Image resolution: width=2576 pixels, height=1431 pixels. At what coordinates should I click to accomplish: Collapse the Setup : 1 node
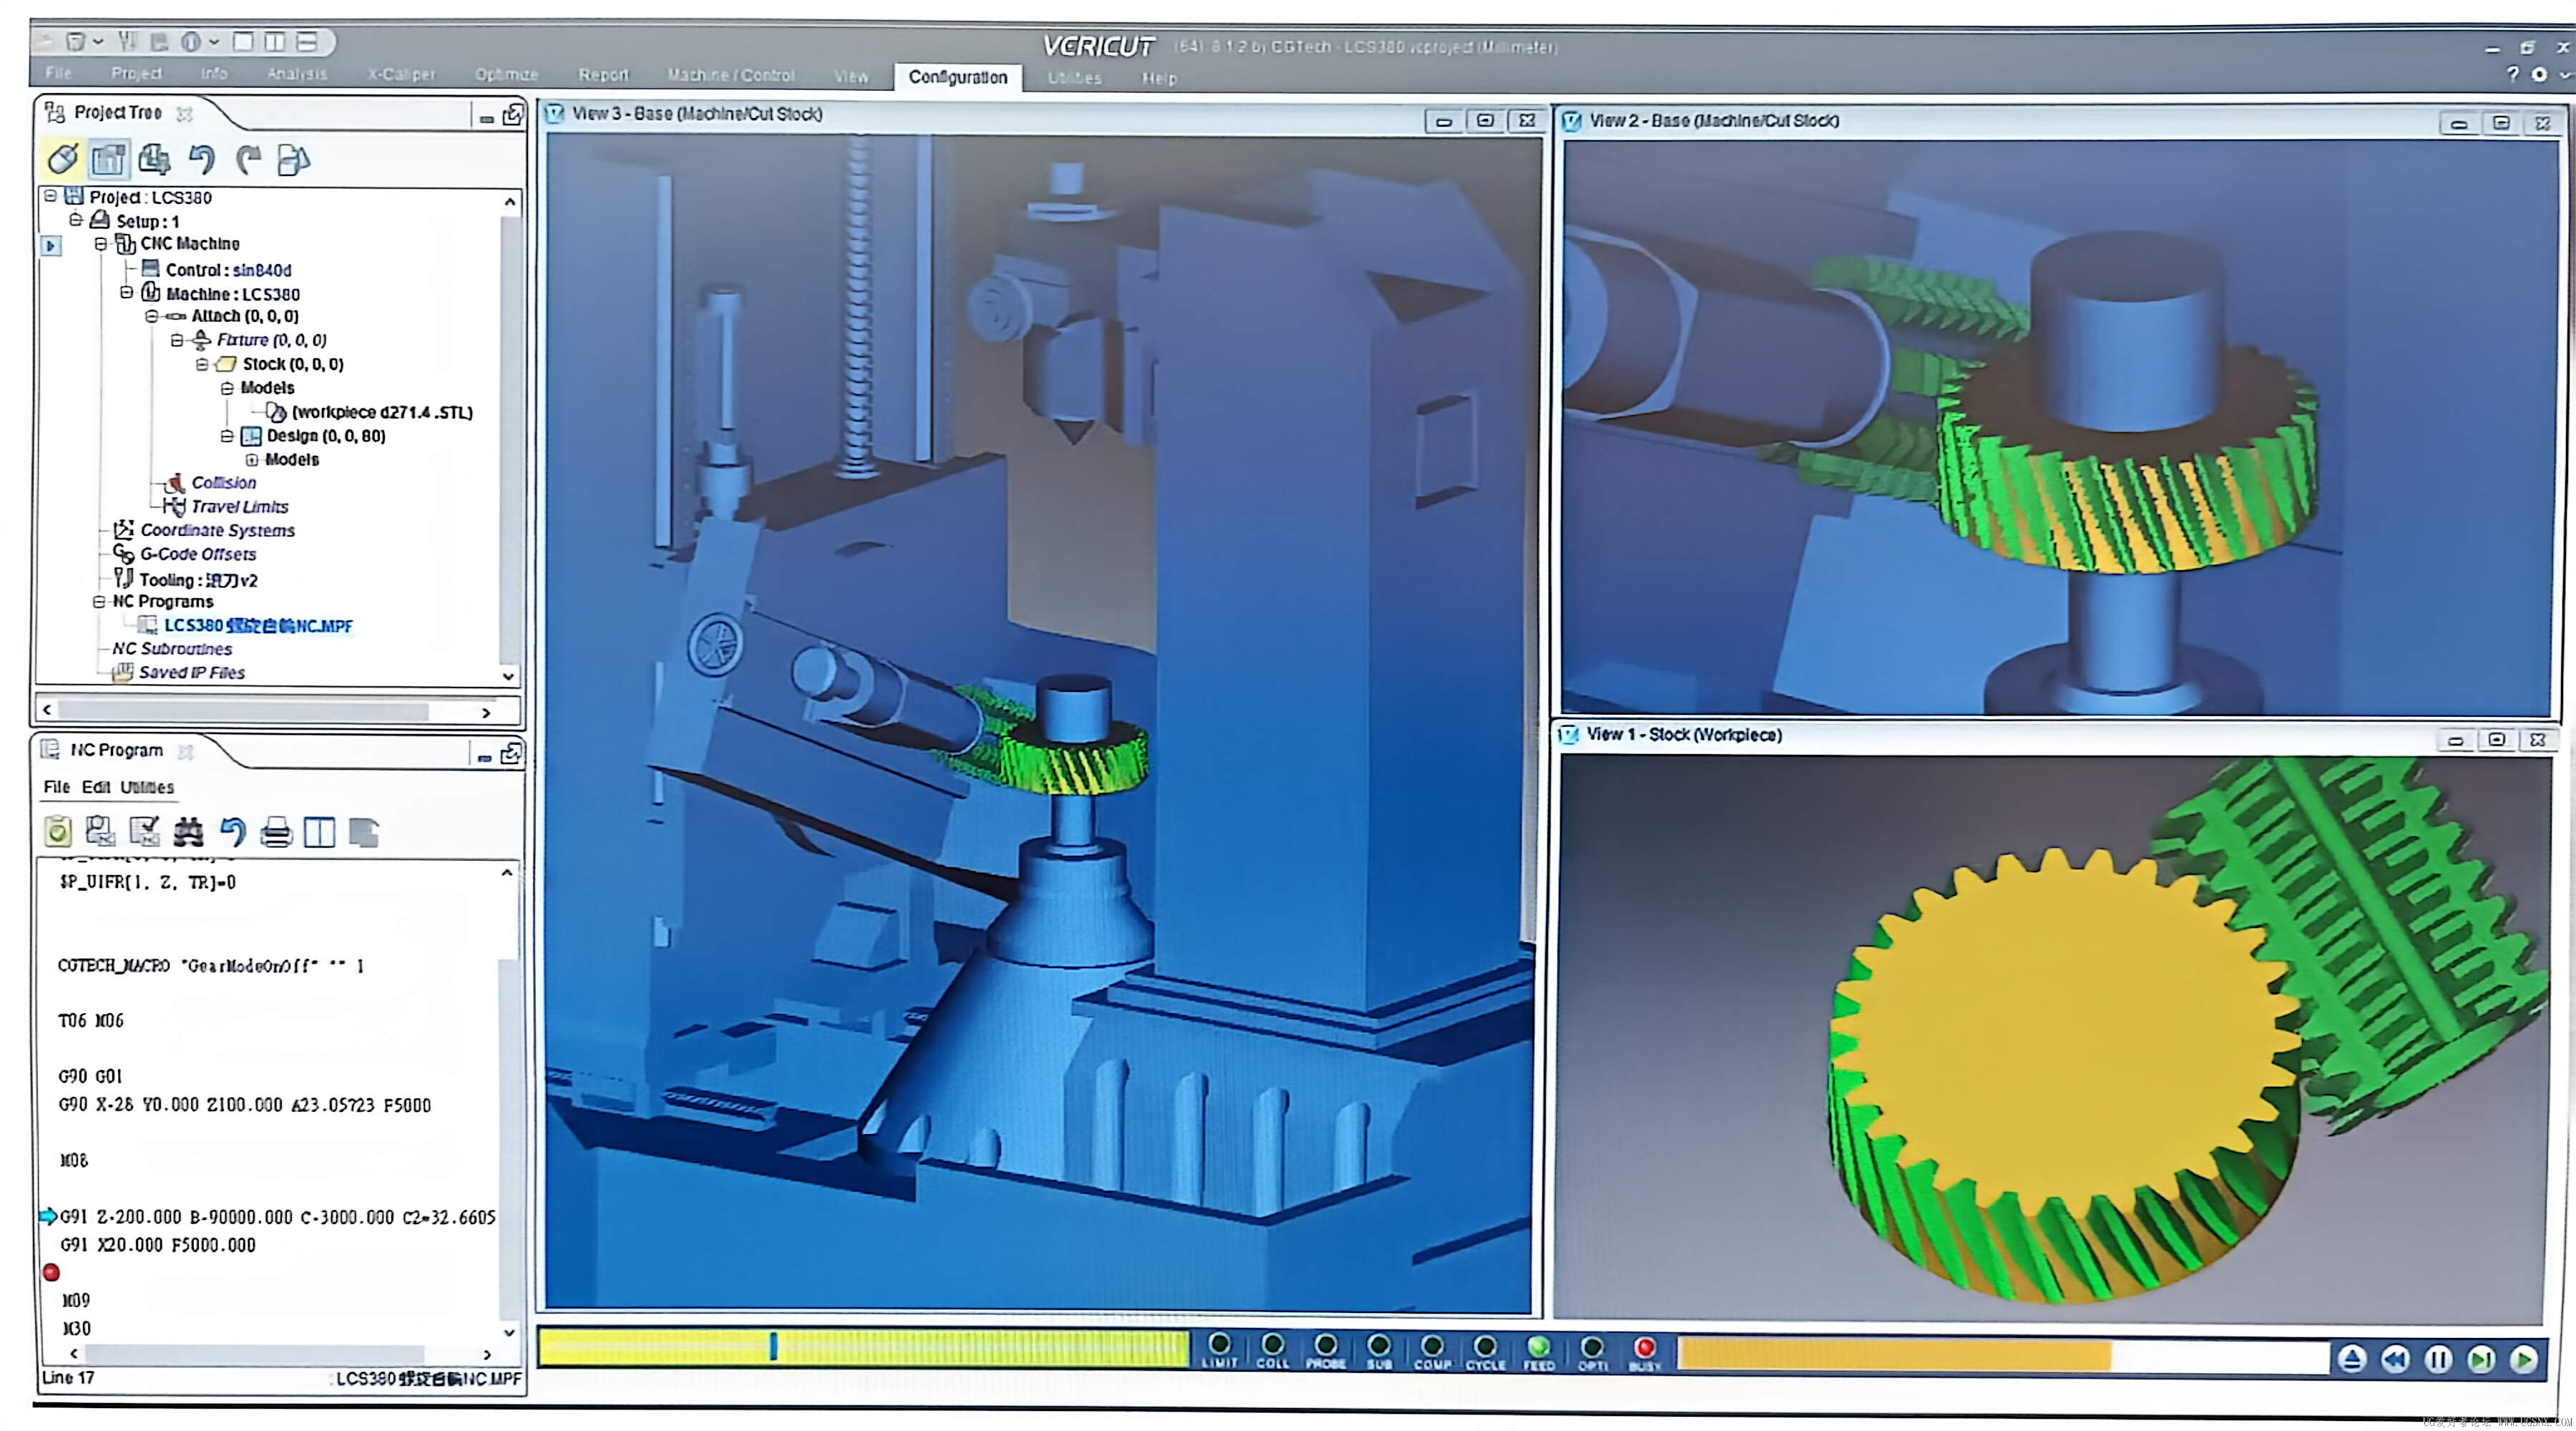76,219
